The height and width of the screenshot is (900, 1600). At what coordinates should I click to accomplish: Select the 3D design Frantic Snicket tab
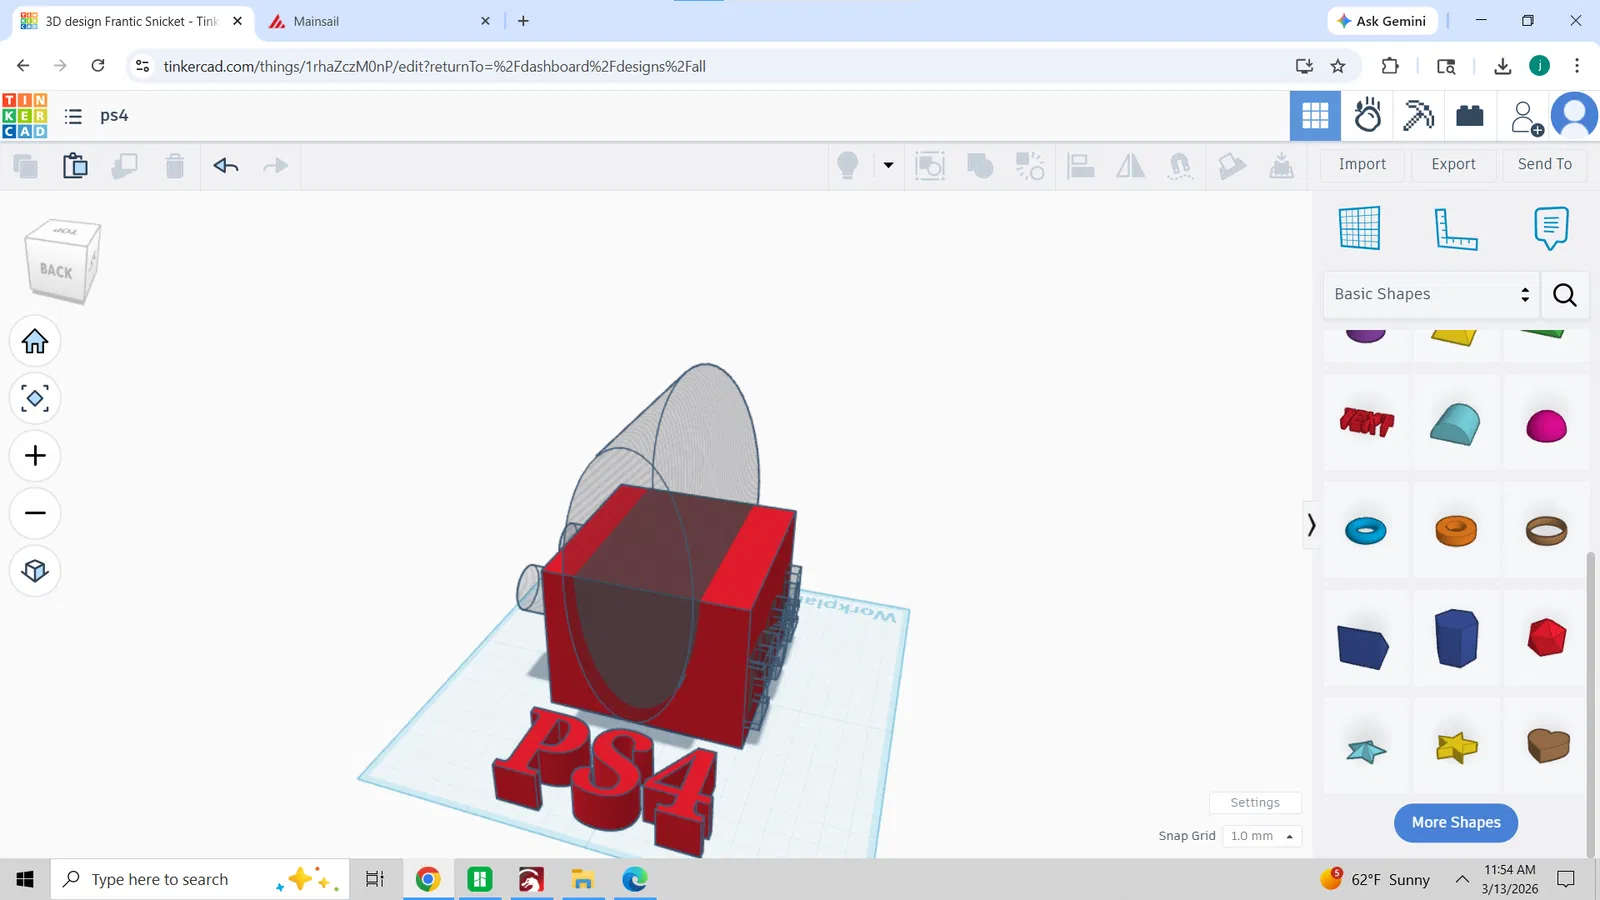tap(133, 21)
